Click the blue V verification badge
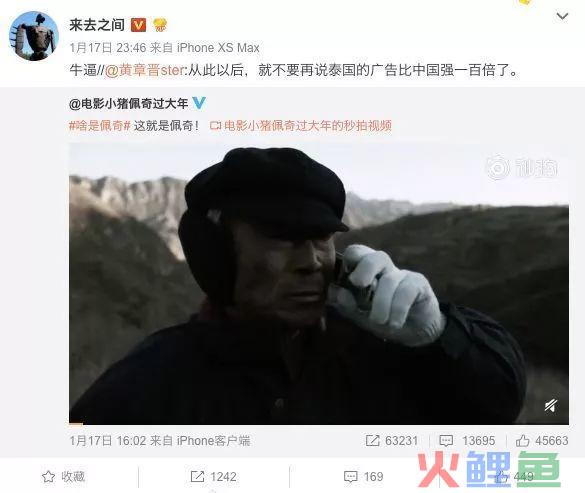Viewport: 585px width, 493px height. tap(199, 103)
